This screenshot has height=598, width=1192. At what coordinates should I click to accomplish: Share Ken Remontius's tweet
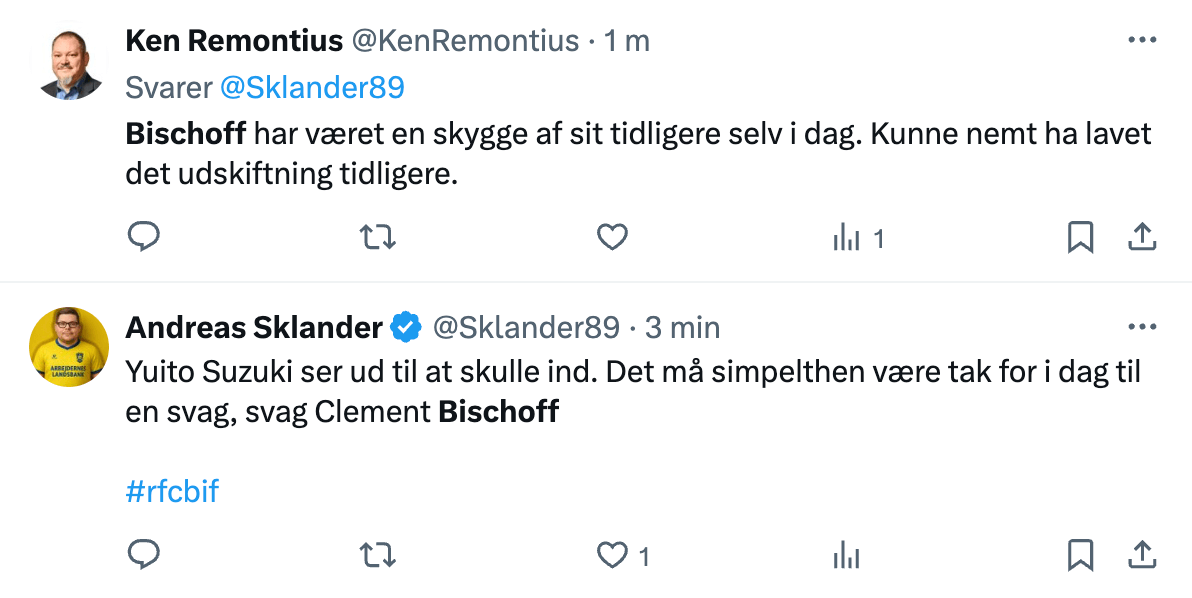pos(1142,237)
